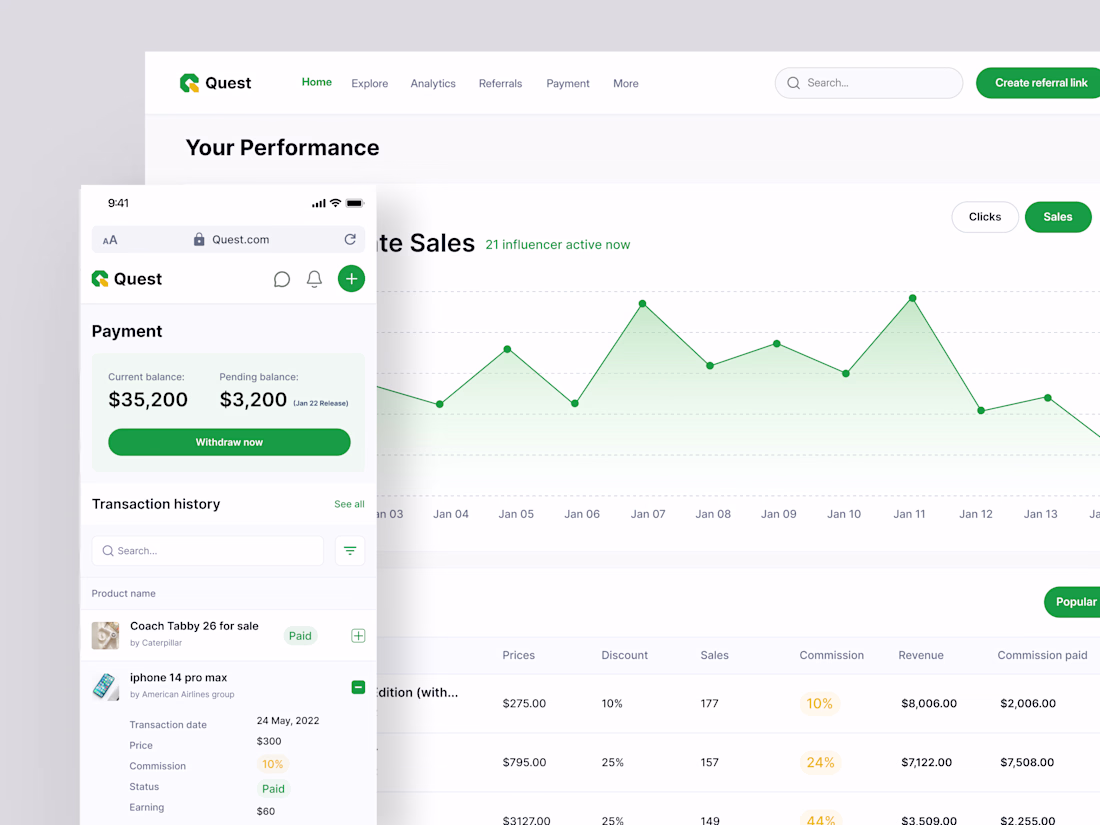Go to the Home tab
This screenshot has height=825, width=1100.
click(x=316, y=82)
